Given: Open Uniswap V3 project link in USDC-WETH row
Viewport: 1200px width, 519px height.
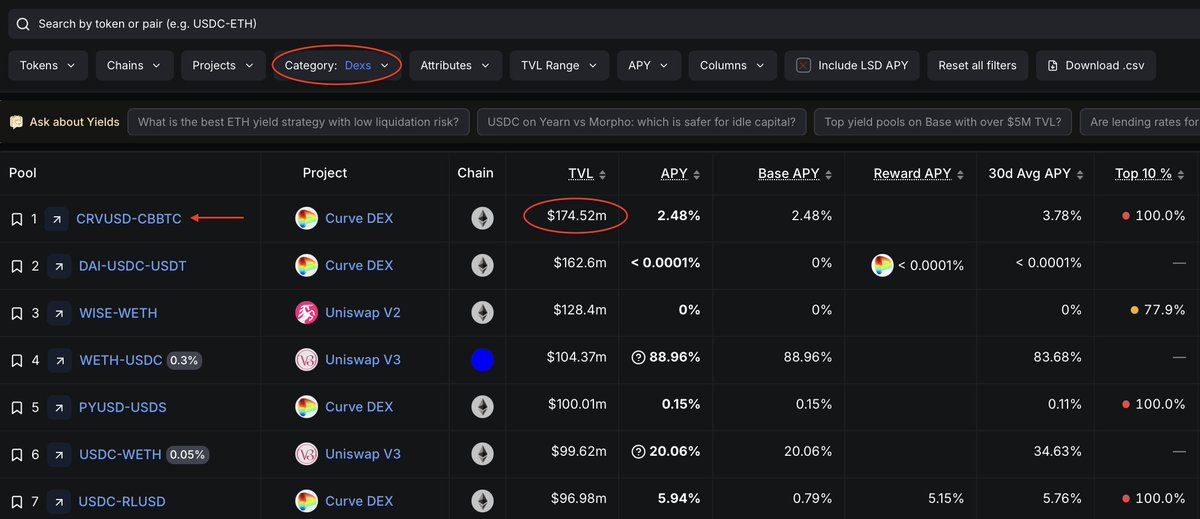Looking at the screenshot, I should [x=363, y=454].
